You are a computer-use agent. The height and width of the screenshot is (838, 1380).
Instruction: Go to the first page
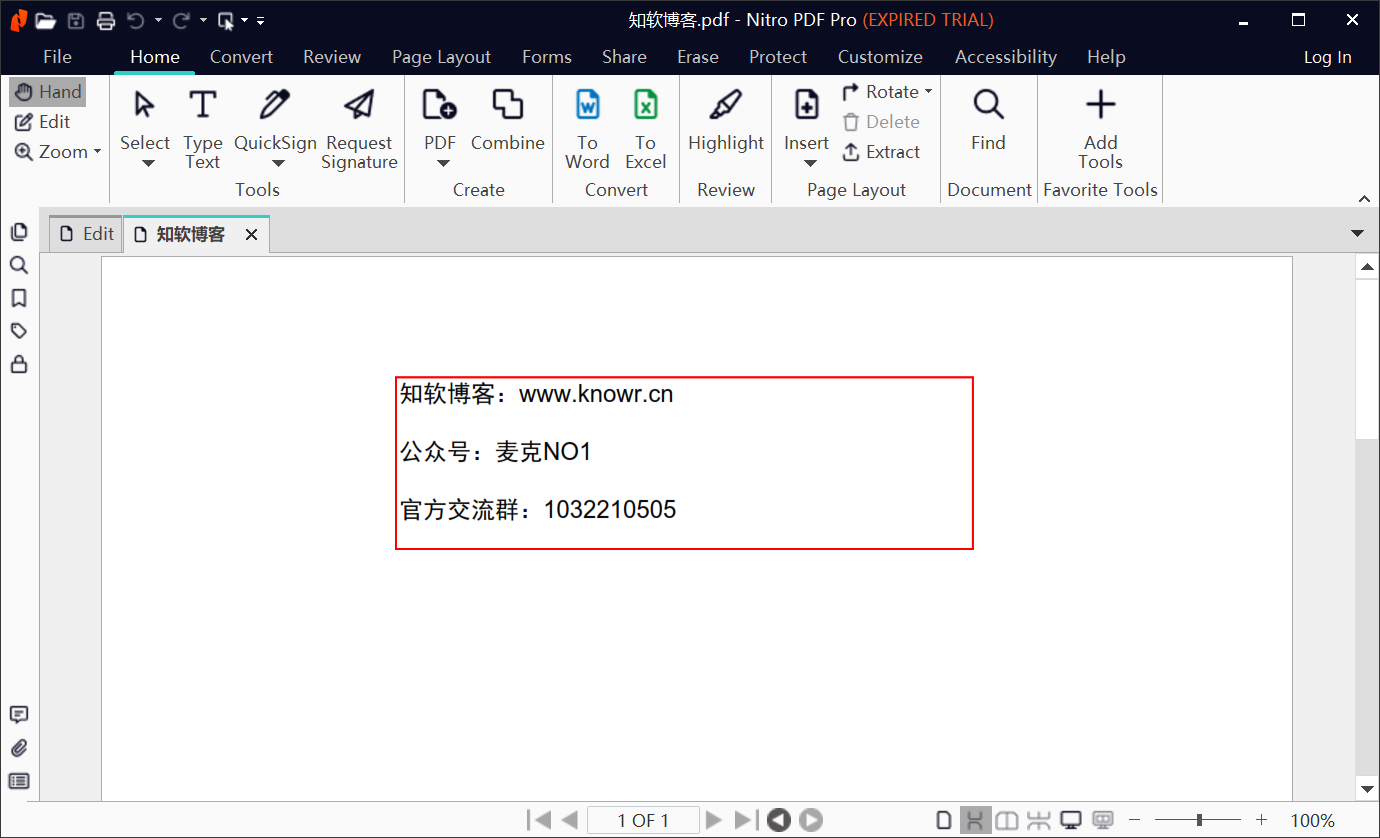pos(540,820)
